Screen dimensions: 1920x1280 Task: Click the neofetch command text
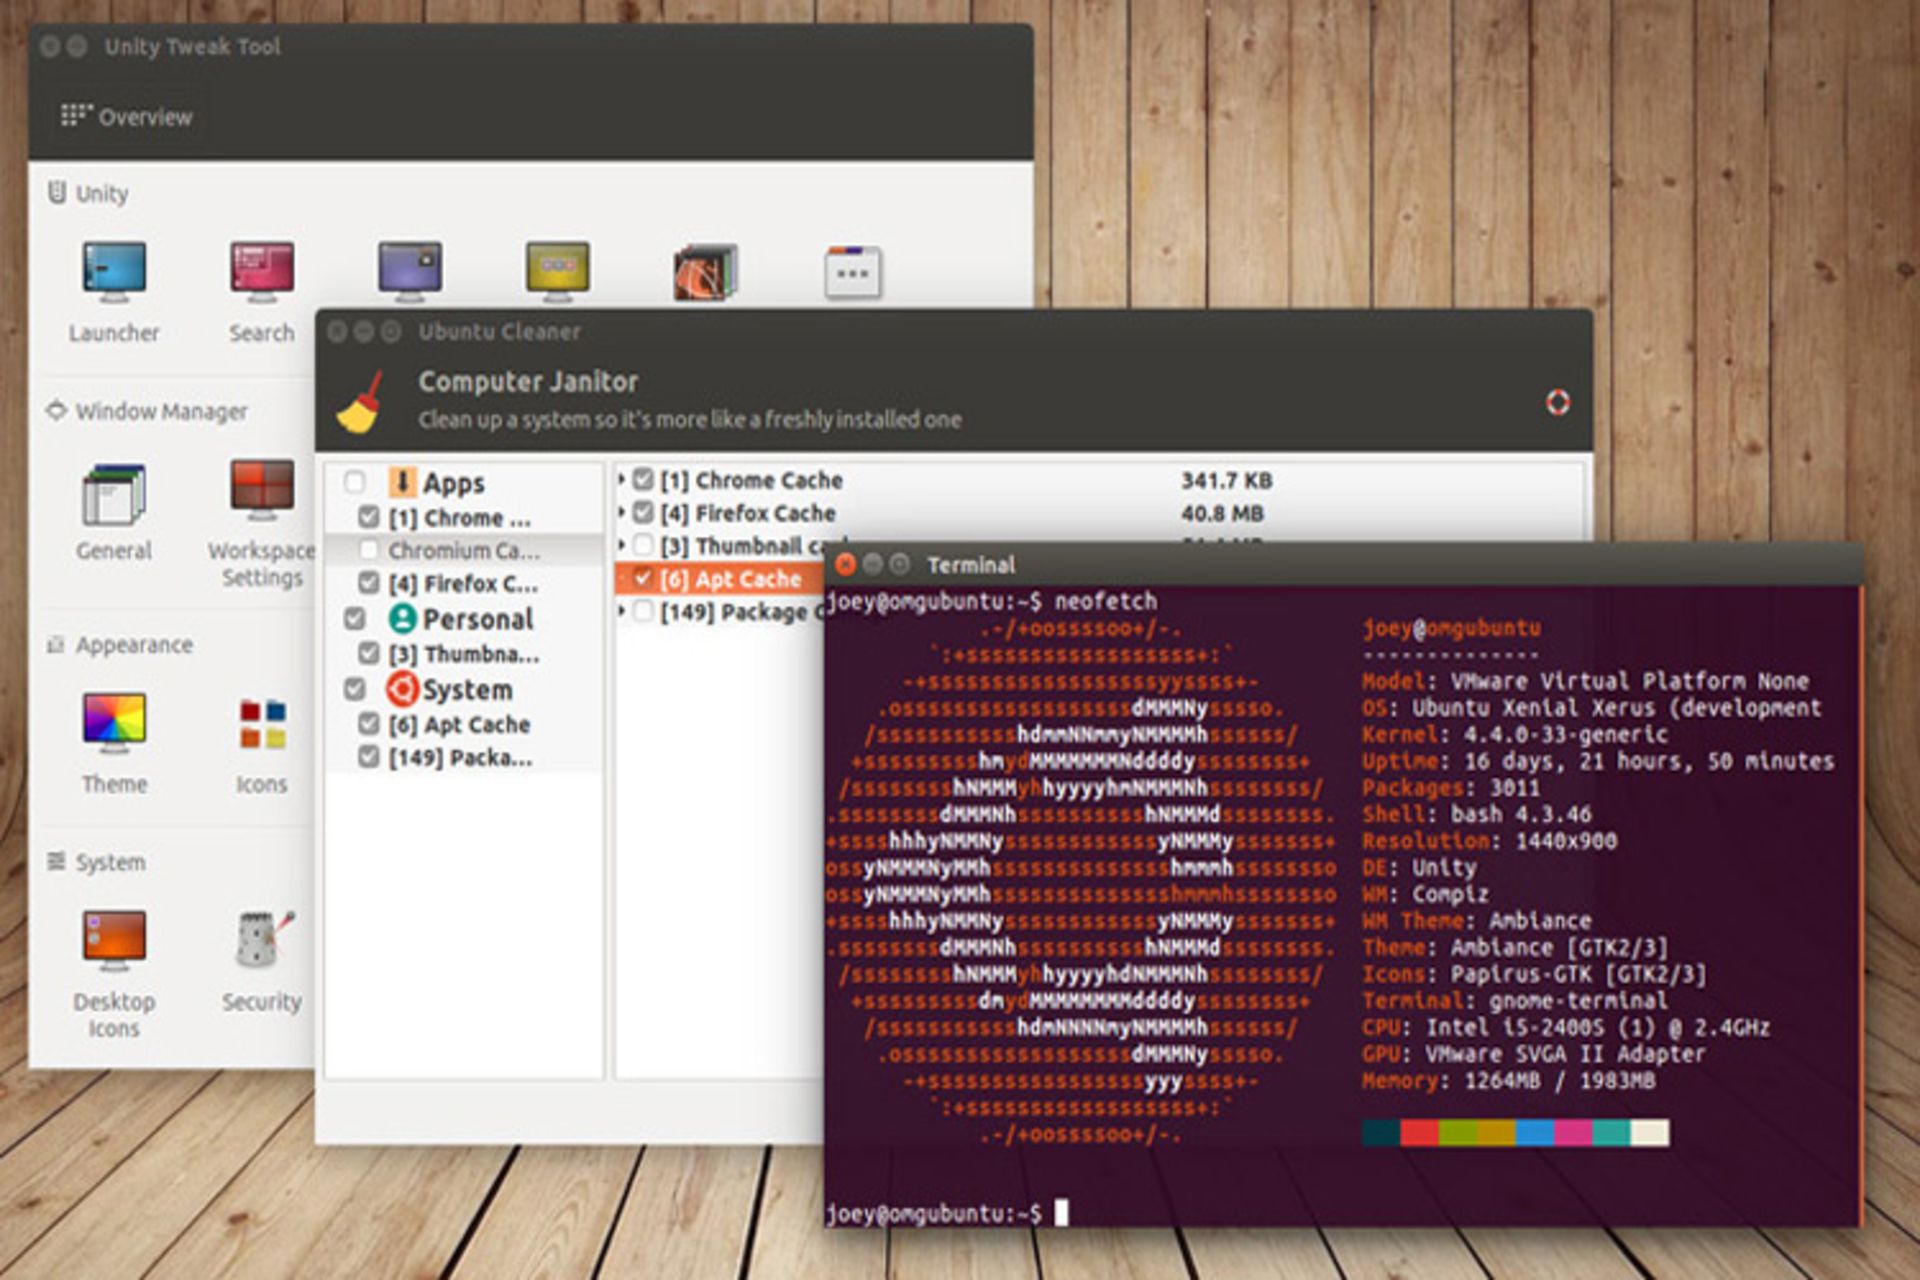click(x=1105, y=601)
